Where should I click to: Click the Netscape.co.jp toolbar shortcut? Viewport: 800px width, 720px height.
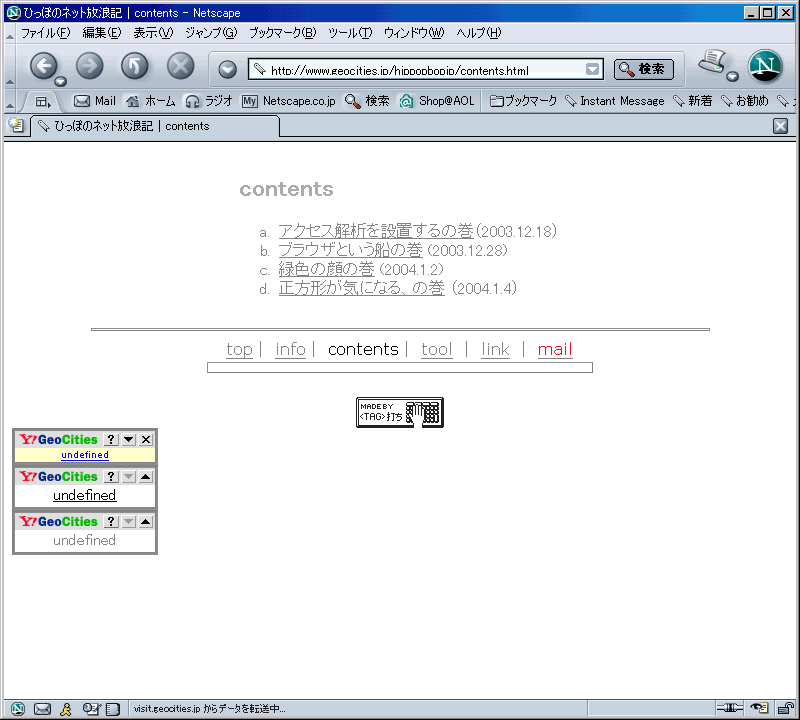tap(289, 101)
